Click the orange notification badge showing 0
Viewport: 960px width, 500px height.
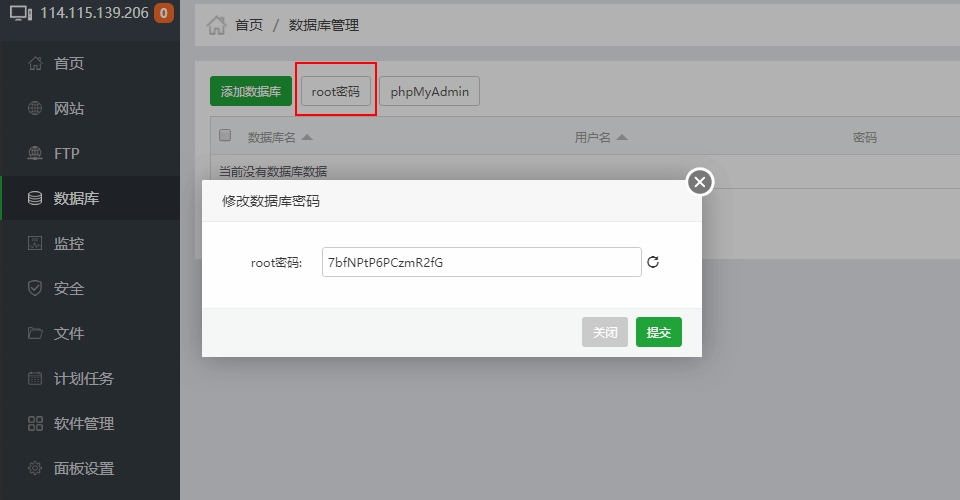(x=163, y=13)
